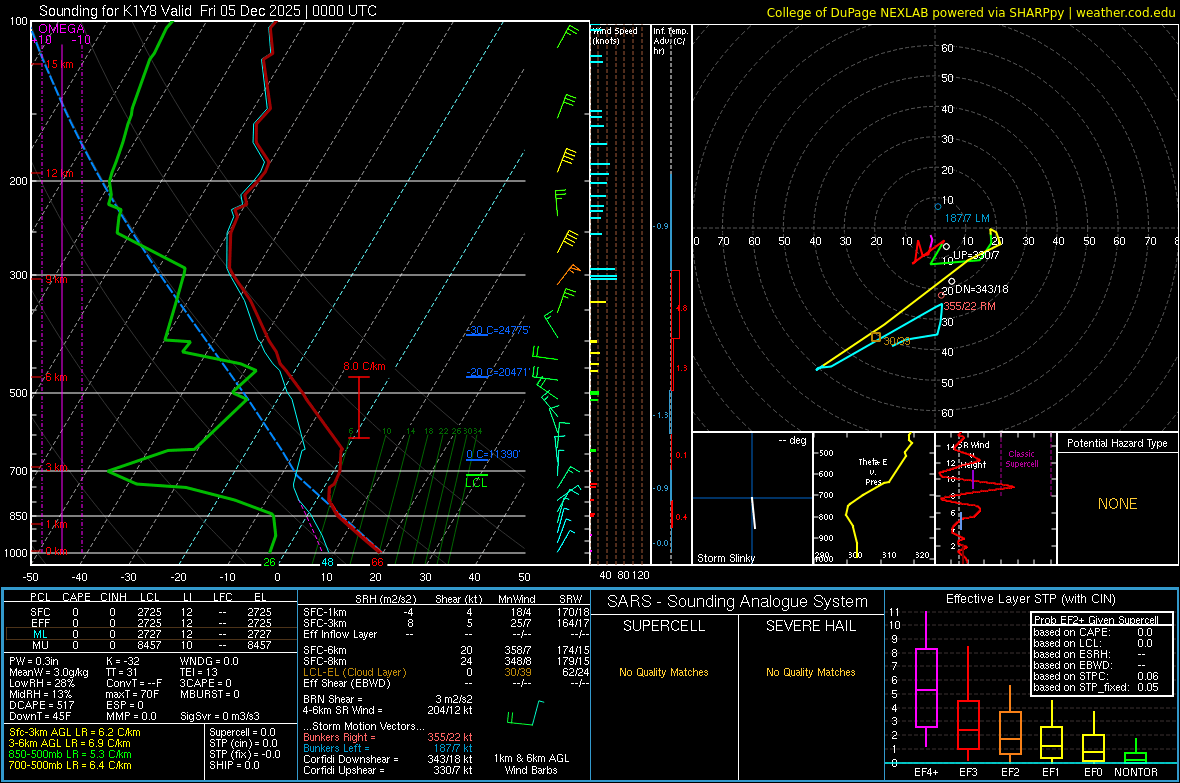Click the DN=343/18 hodograph label

tap(981, 289)
